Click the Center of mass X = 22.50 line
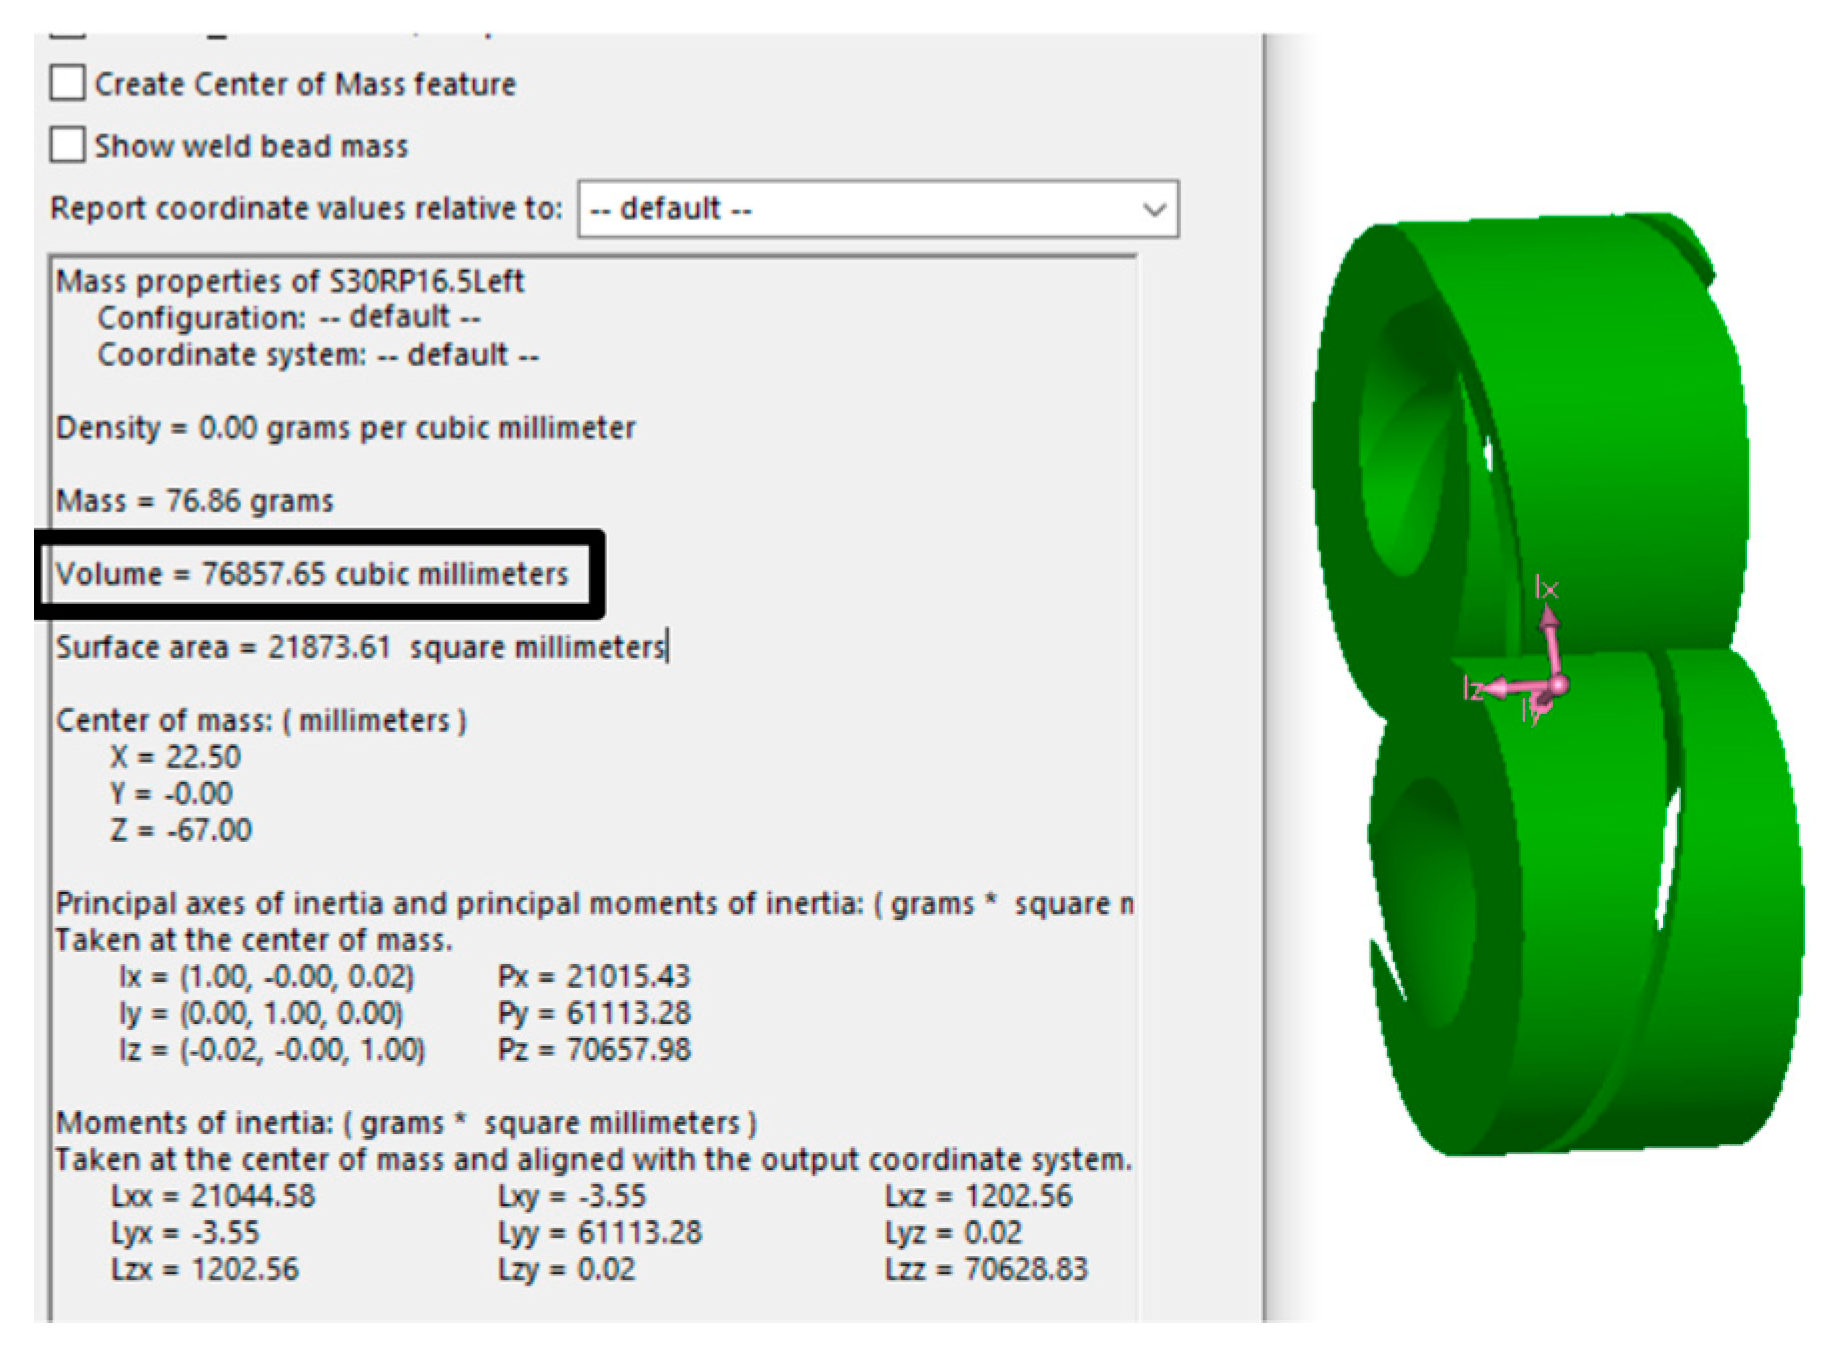This screenshot has width=1821, height=1360. 176,757
